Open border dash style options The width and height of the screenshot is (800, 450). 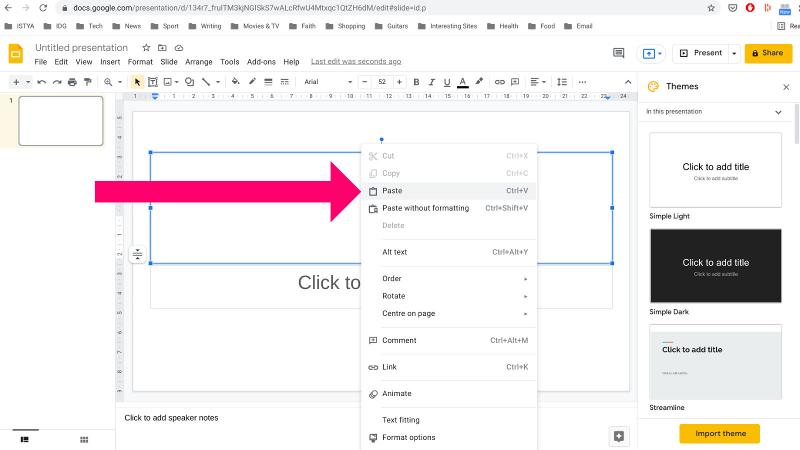(x=285, y=82)
